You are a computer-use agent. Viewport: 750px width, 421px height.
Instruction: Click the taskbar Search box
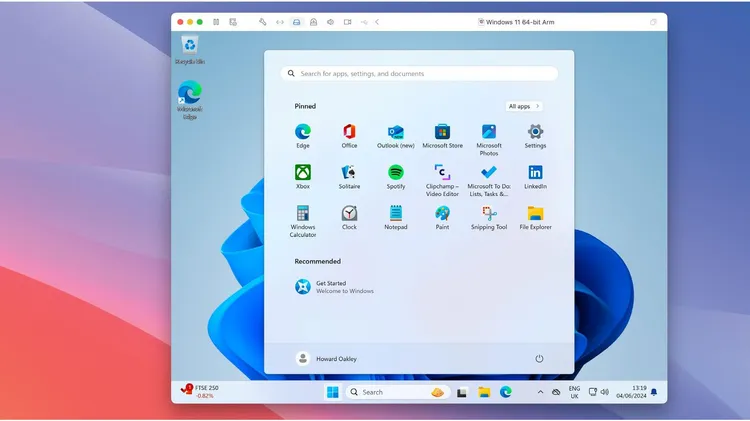pyautogui.click(x=398, y=392)
